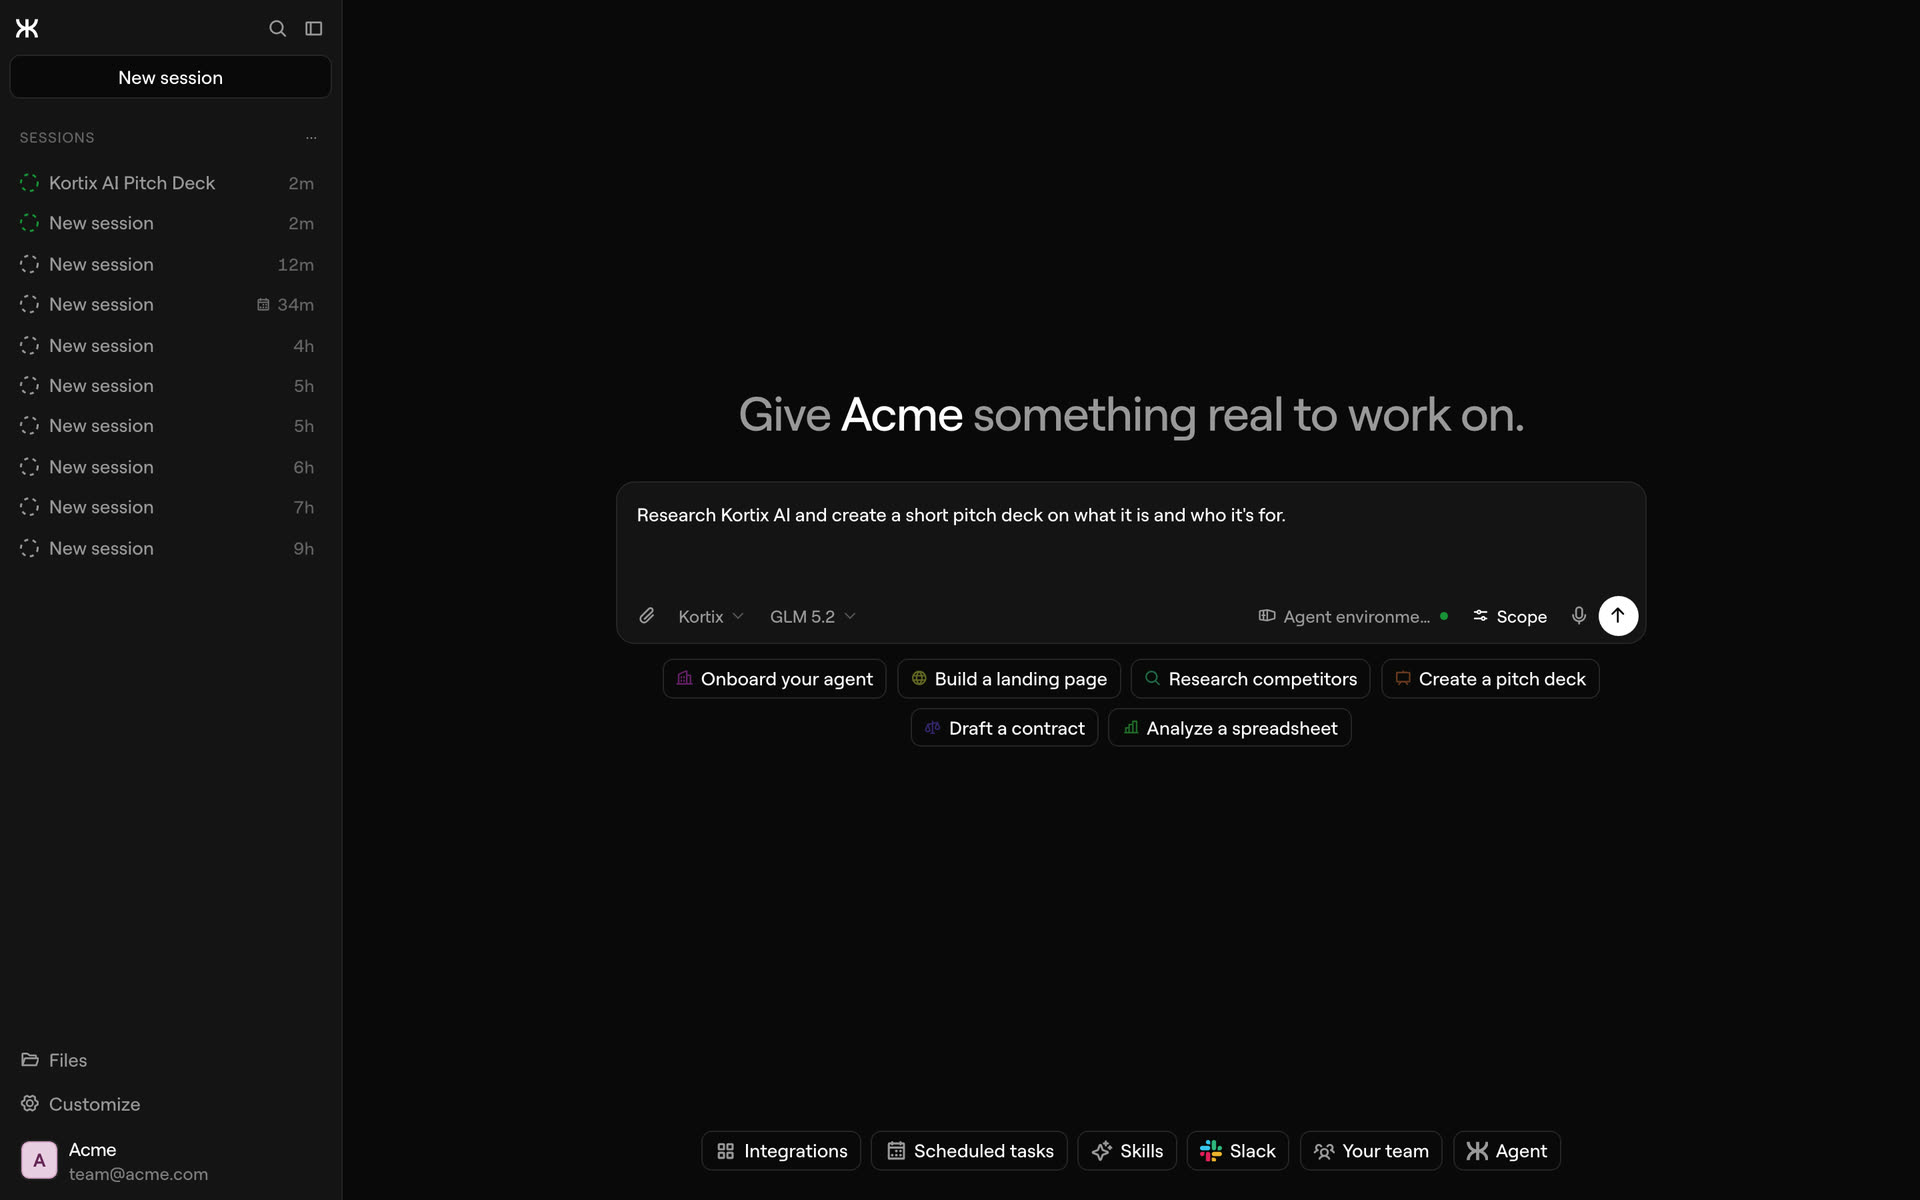
Task: Select the Onboard your agent suggestion
Action: pos(774,679)
